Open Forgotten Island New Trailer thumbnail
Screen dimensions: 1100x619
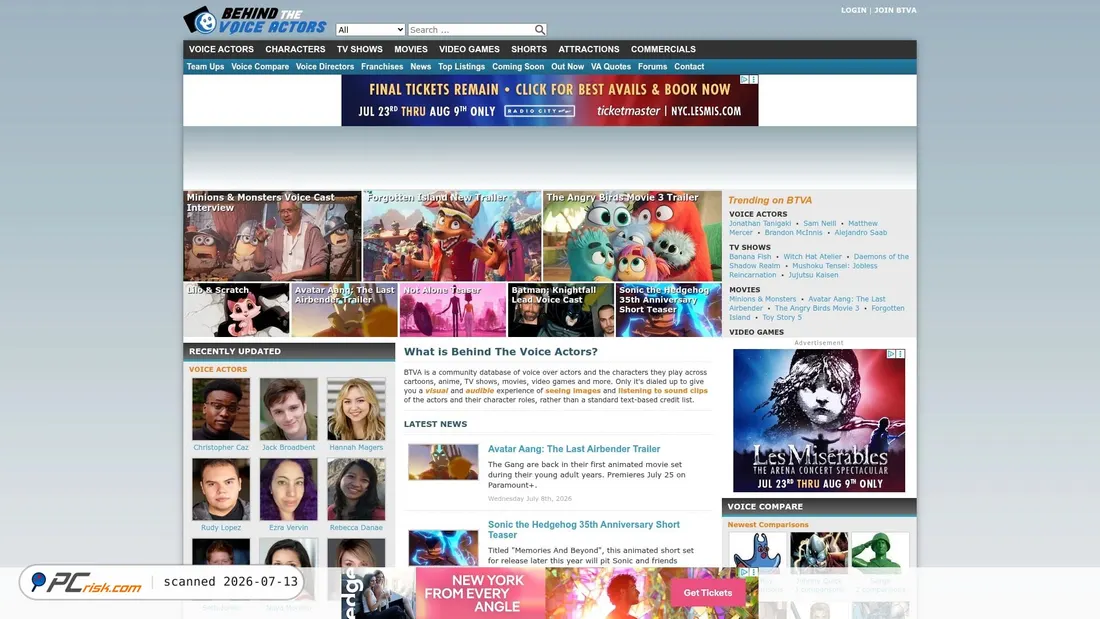452,236
